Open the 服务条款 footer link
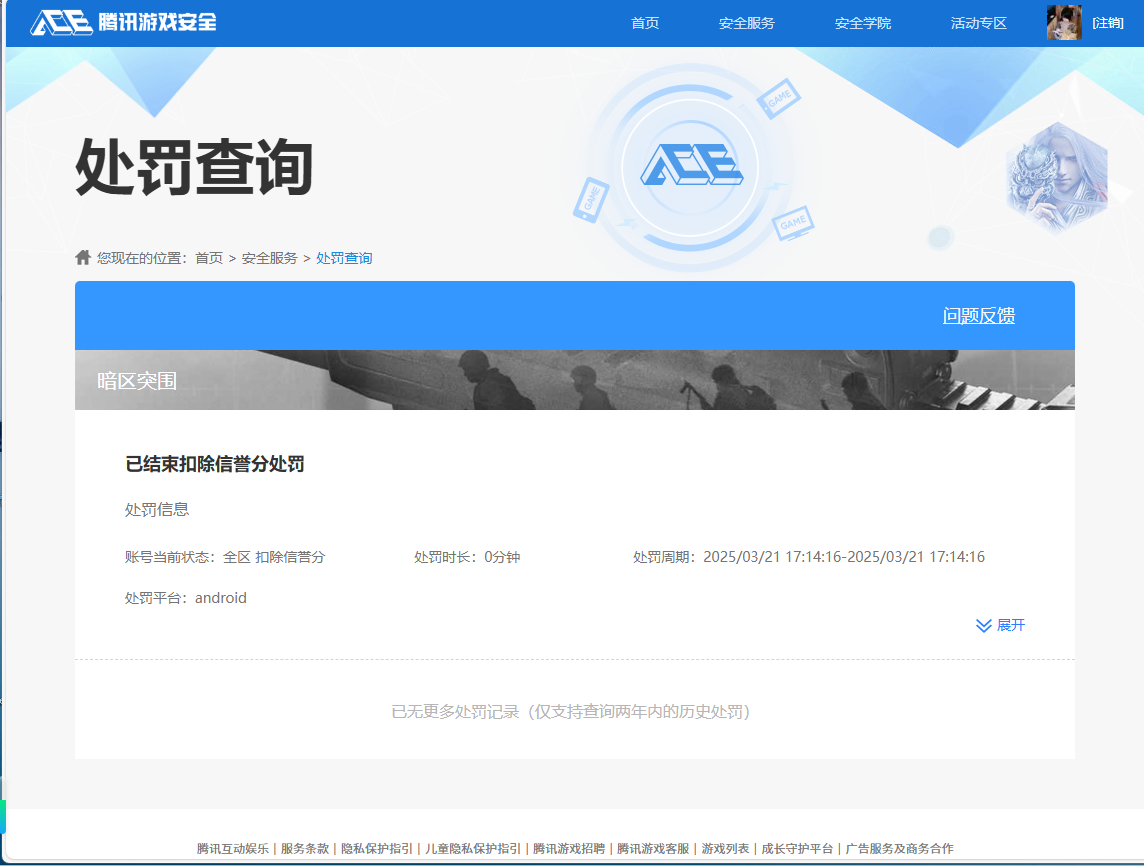 pos(305,846)
